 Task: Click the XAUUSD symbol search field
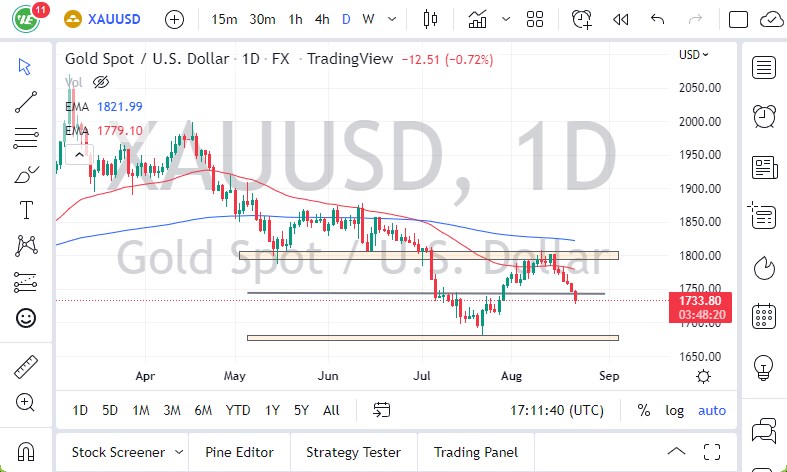coord(111,19)
